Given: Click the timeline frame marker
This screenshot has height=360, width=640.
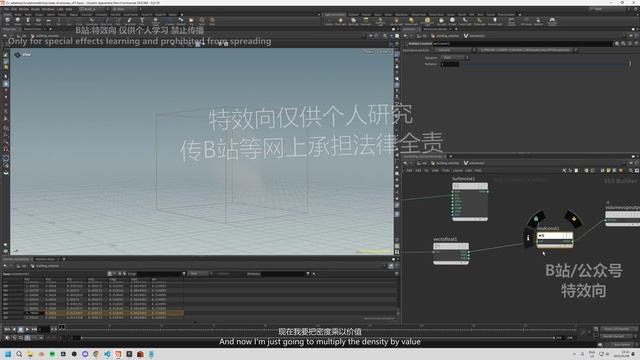Looking at the screenshot, I should coord(61,327).
